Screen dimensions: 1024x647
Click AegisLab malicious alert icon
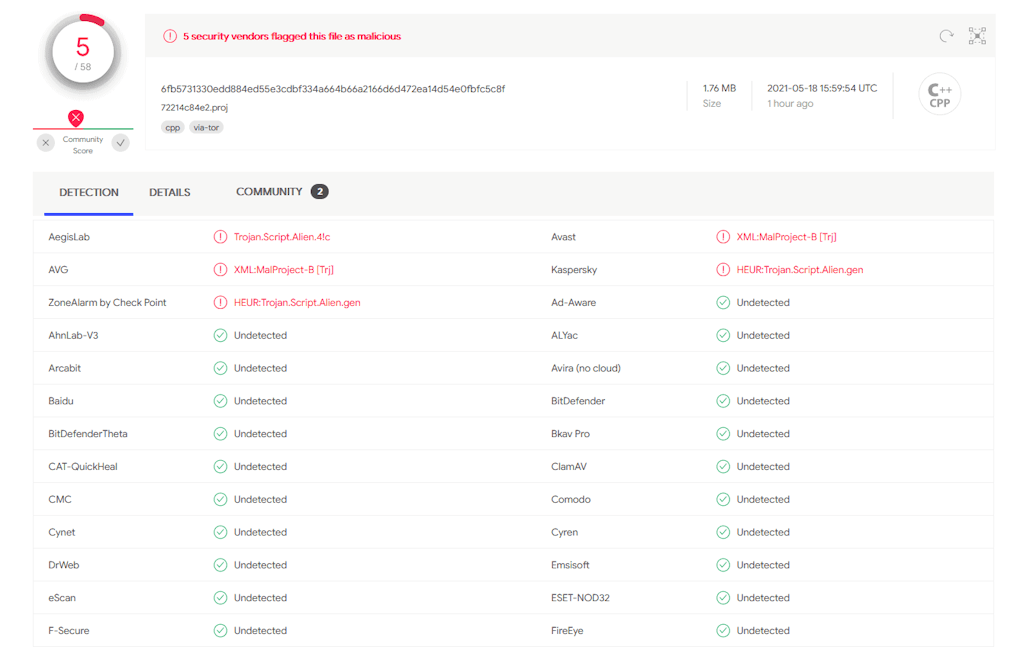click(220, 237)
